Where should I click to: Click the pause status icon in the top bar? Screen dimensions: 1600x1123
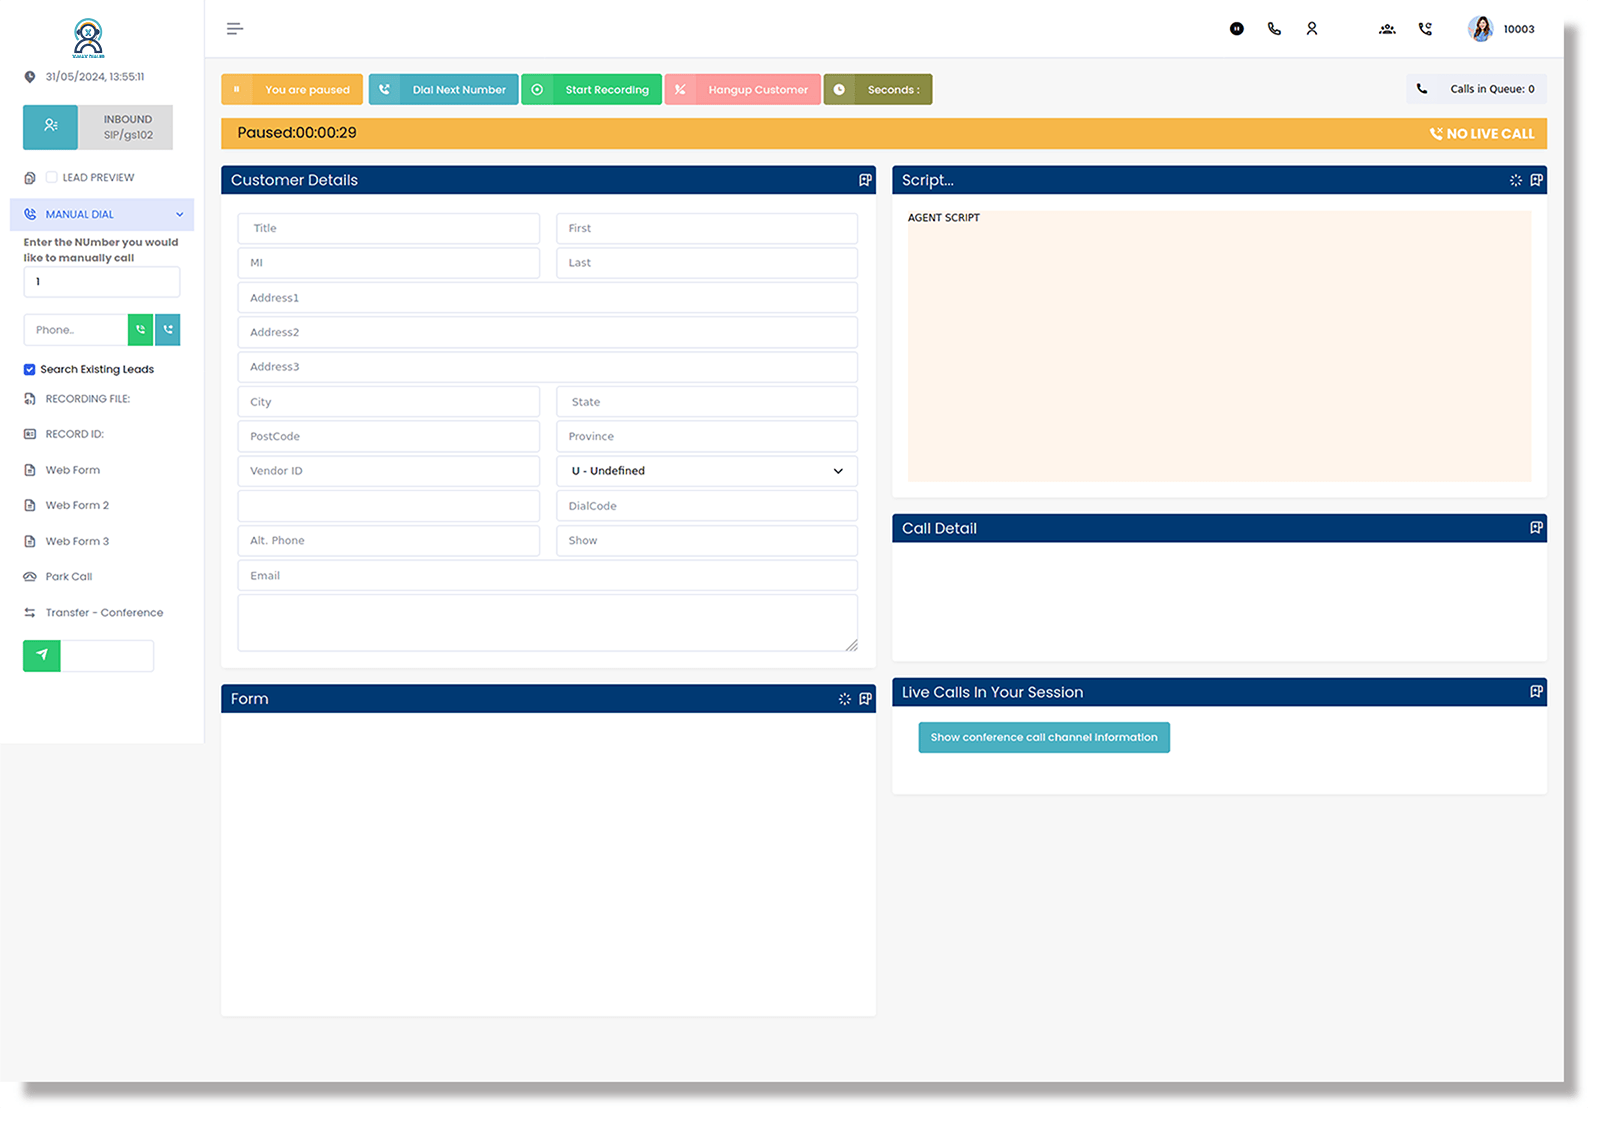pyautogui.click(x=1236, y=29)
